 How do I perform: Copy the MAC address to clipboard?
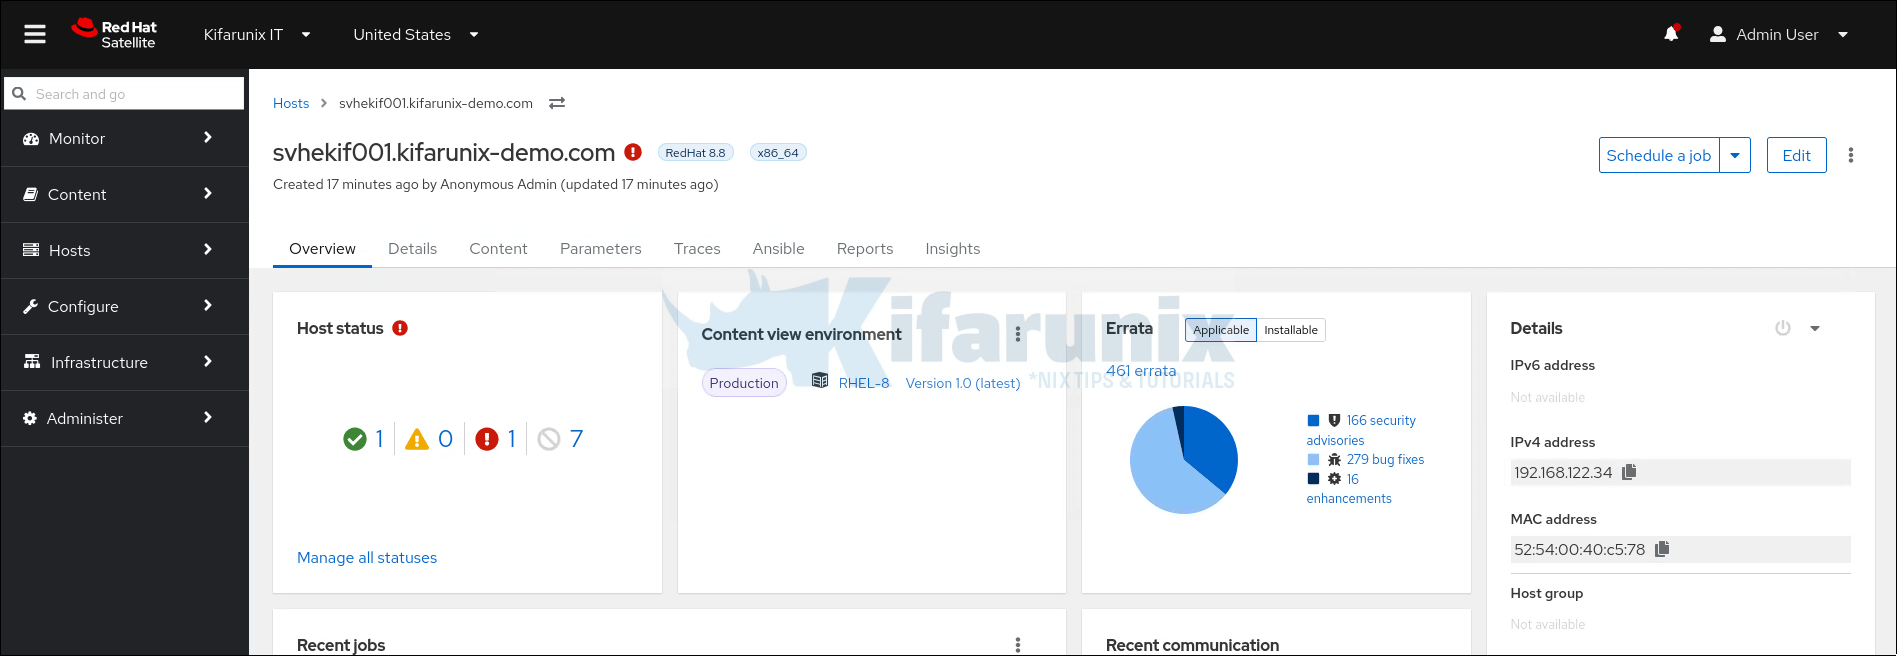(1662, 549)
